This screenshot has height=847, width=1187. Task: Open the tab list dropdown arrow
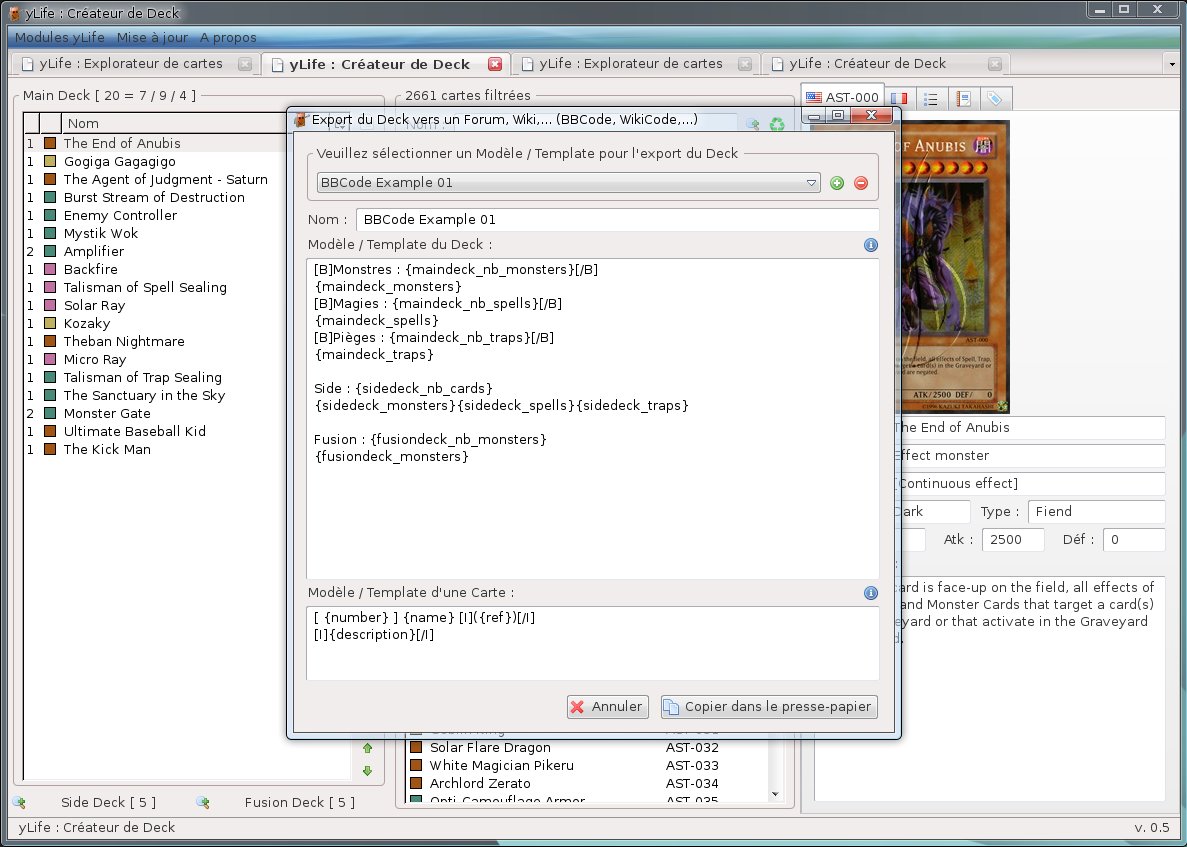pyautogui.click(x=1173, y=65)
